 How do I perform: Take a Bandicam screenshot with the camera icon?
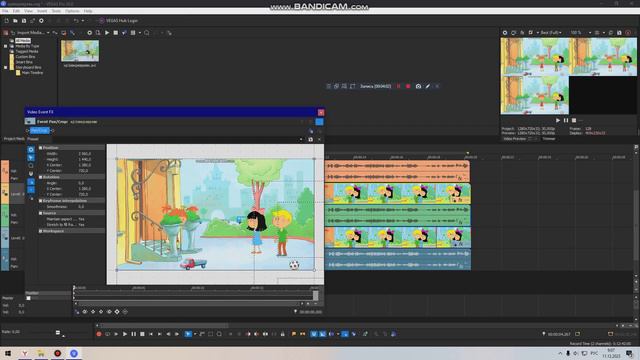418,86
